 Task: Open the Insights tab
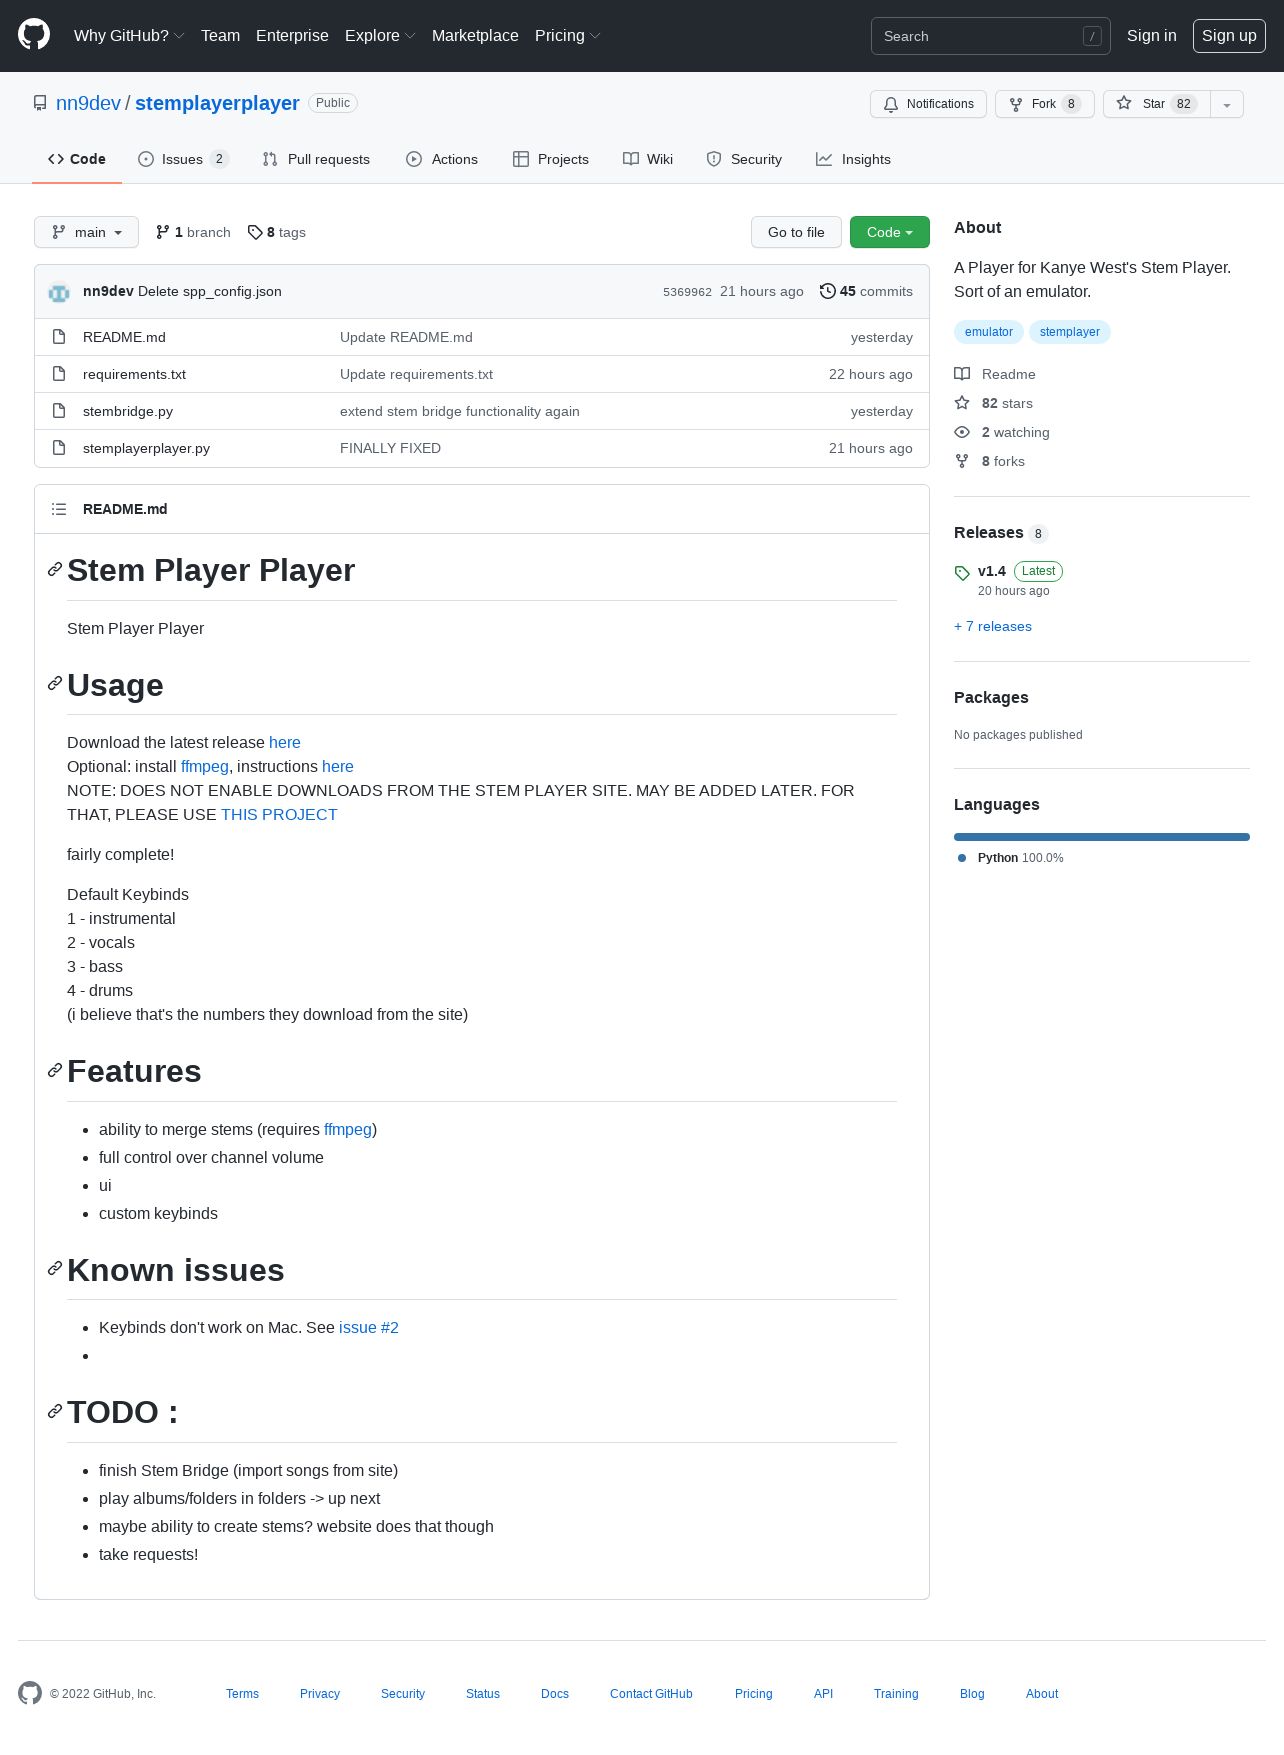point(853,159)
